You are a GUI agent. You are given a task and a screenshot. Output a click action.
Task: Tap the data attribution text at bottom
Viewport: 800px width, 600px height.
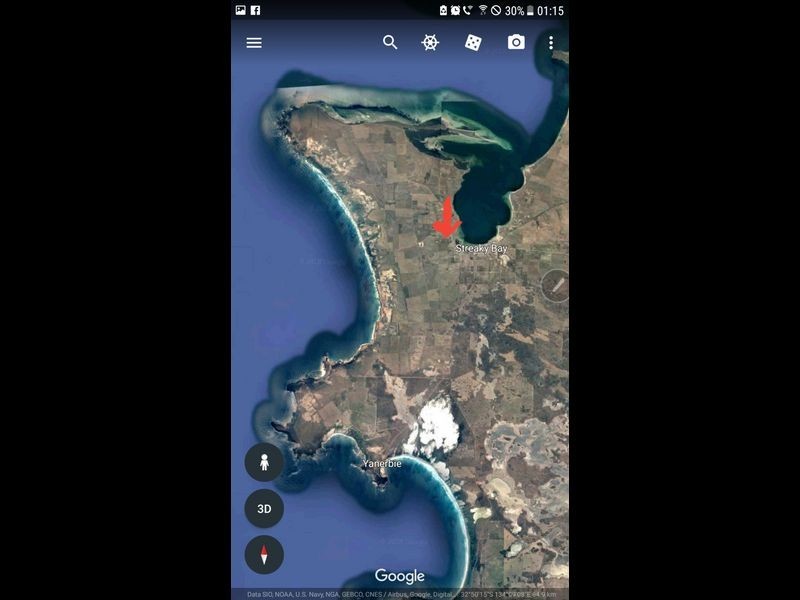(x=401, y=594)
